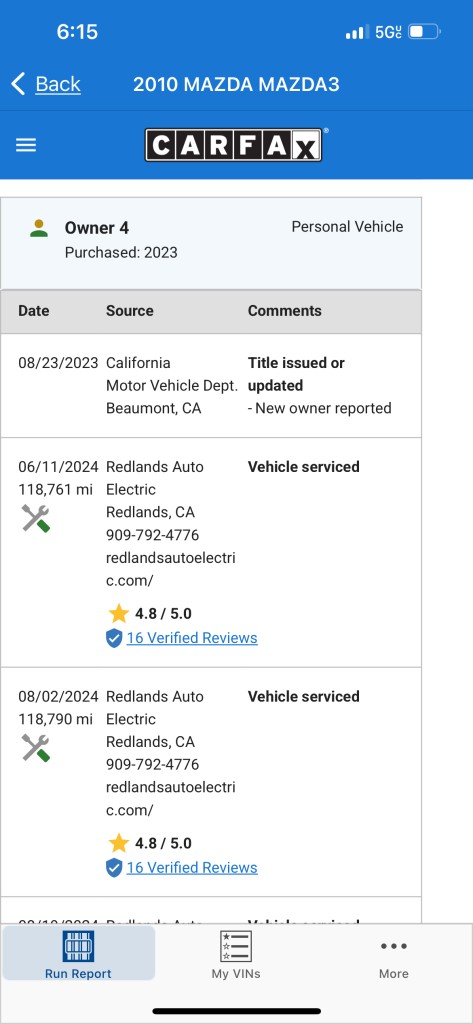Image resolution: width=473 pixels, height=1024 pixels.
Task: Tap the 909-792-4776 phone number in first service
Action: pyautogui.click(x=152, y=535)
